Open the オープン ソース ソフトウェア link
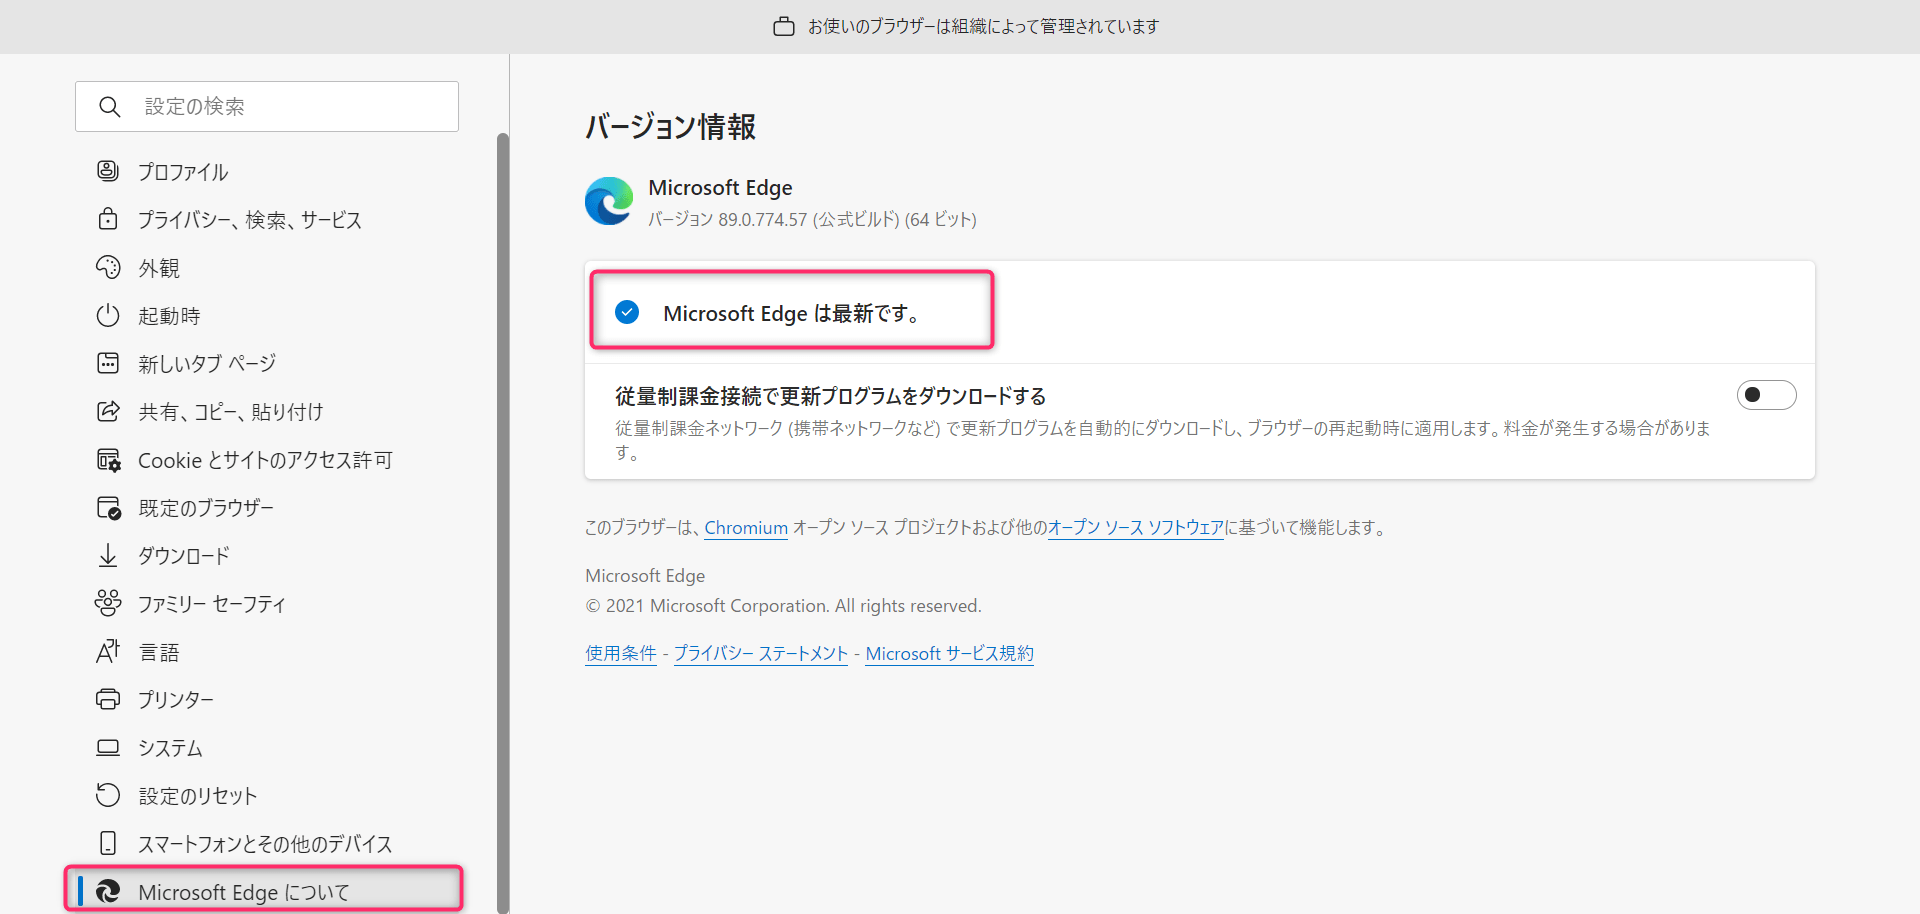This screenshot has height=914, width=1920. pyautogui.click(x=1135, y=528)
